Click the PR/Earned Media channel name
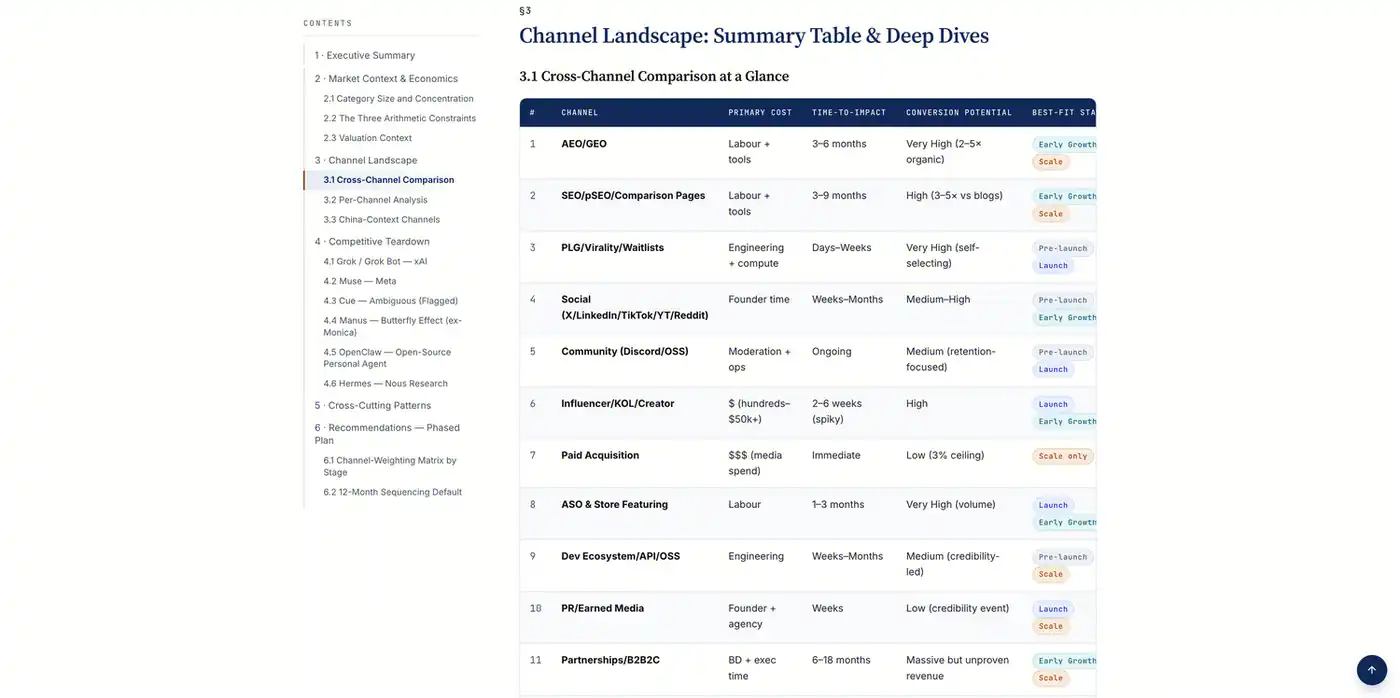1400x698 pixels. point(602,608)
